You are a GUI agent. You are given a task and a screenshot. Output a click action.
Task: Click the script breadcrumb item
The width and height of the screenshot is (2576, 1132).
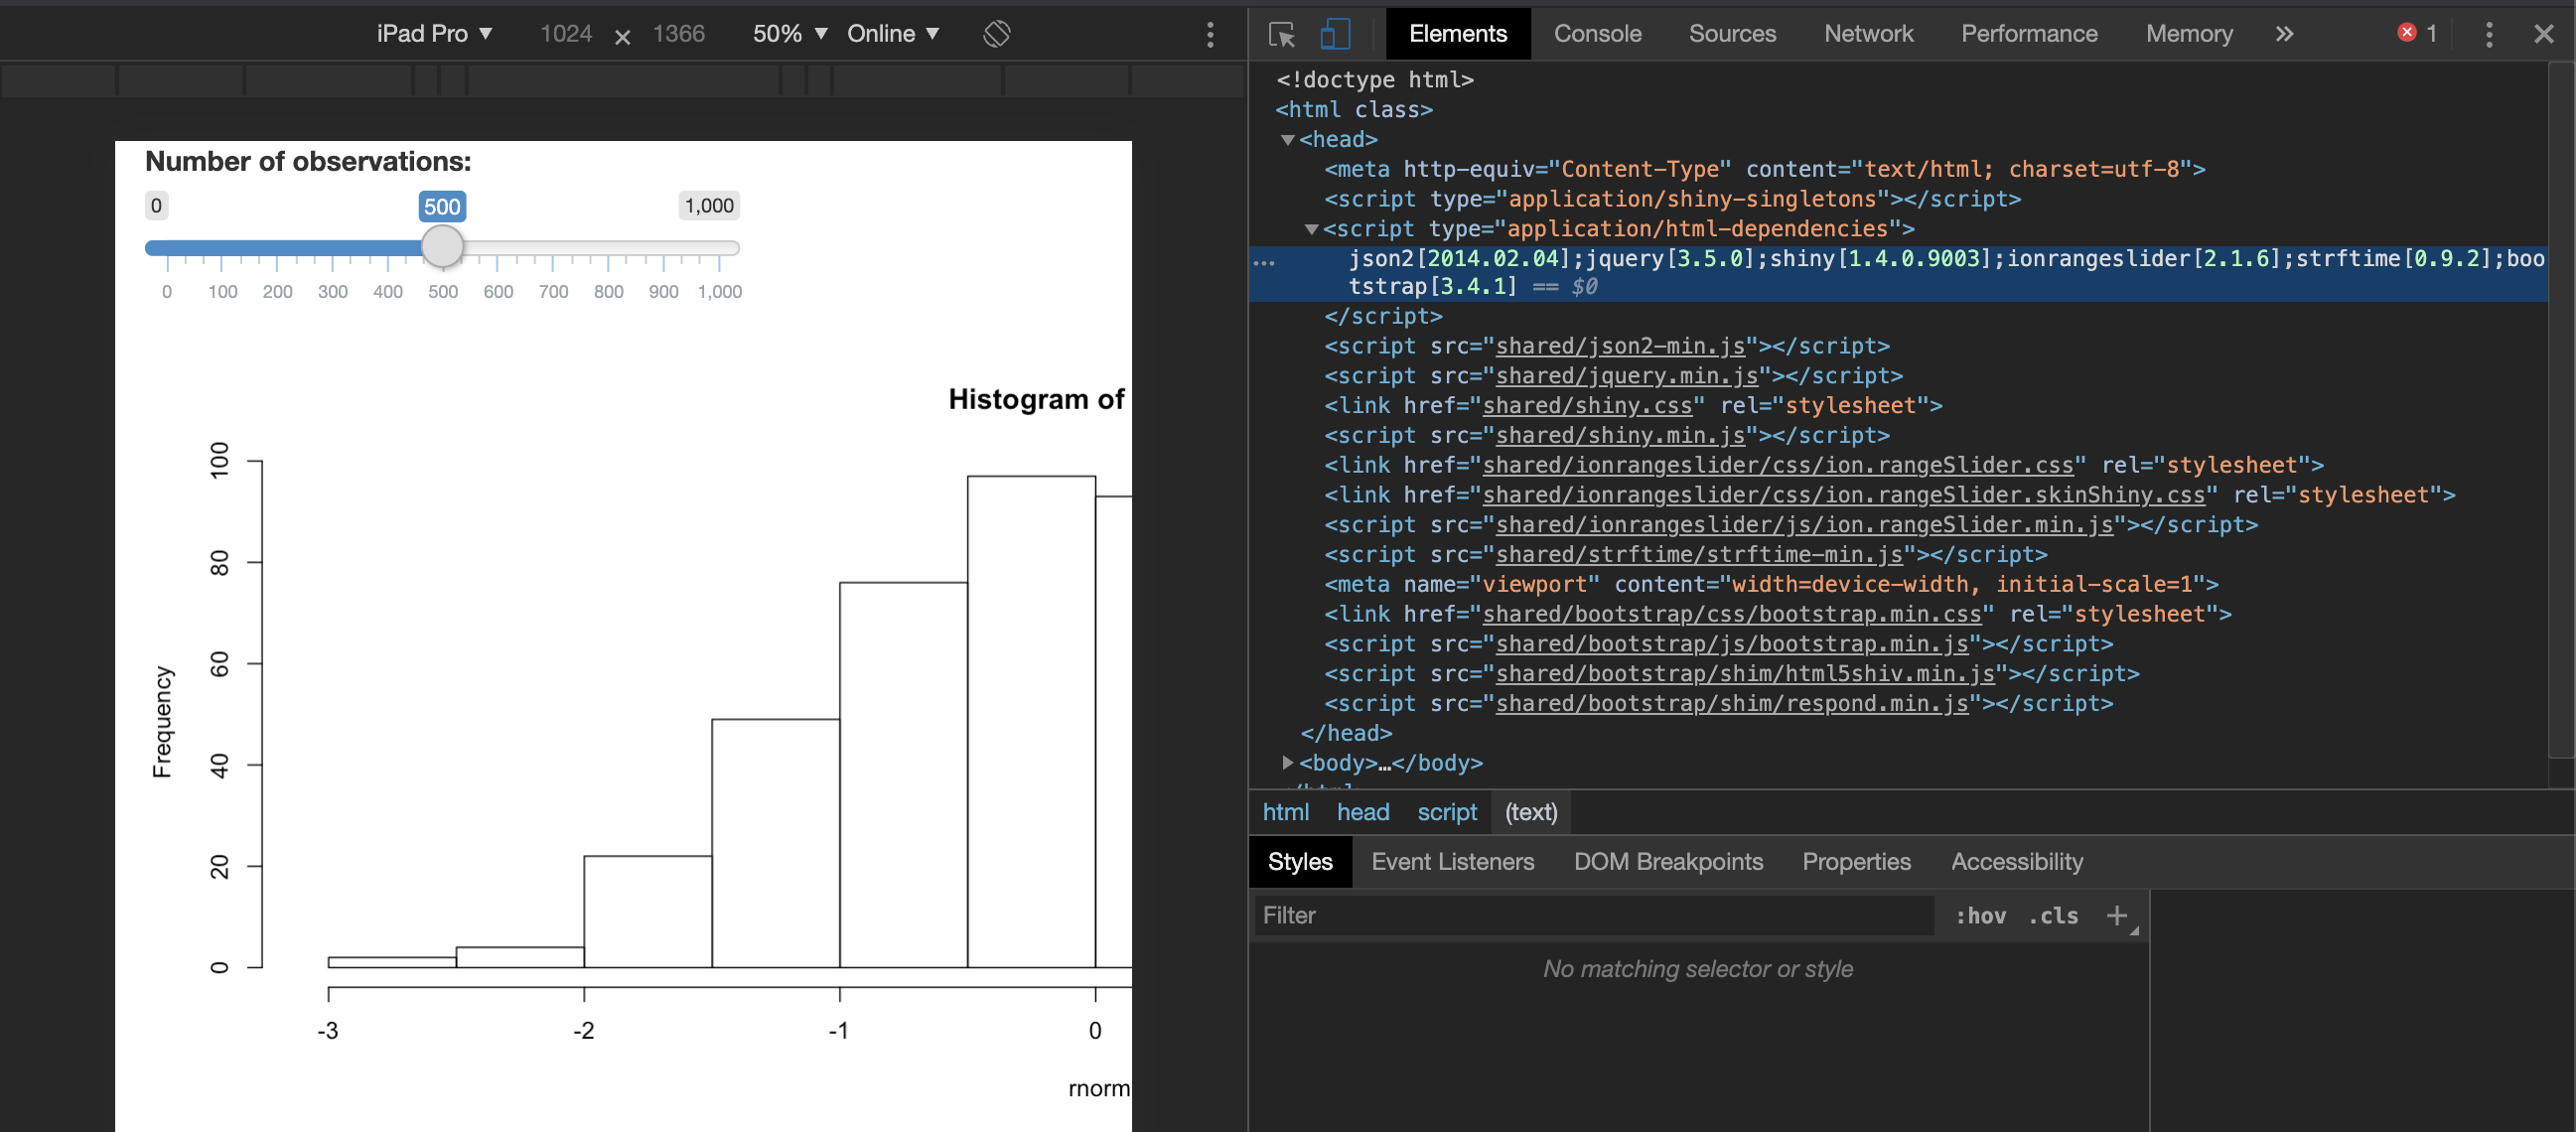point(1447,812)
